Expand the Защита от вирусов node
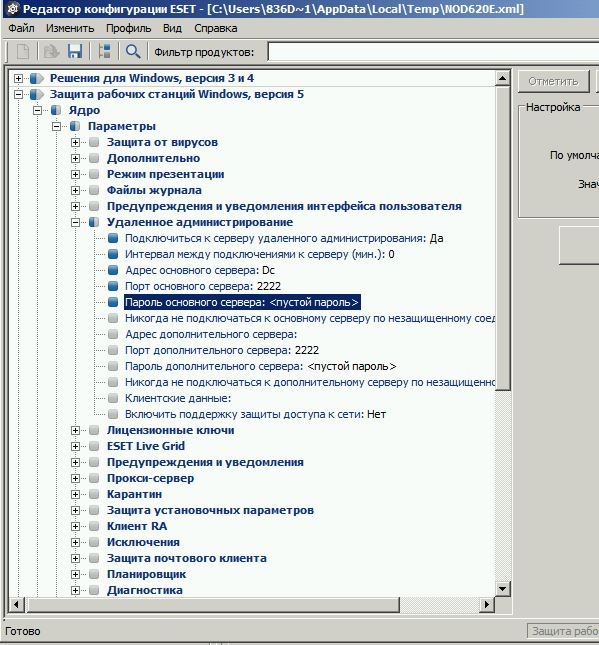Image resolution: width=599 pixels, height=645 pixels. (75, 142)
